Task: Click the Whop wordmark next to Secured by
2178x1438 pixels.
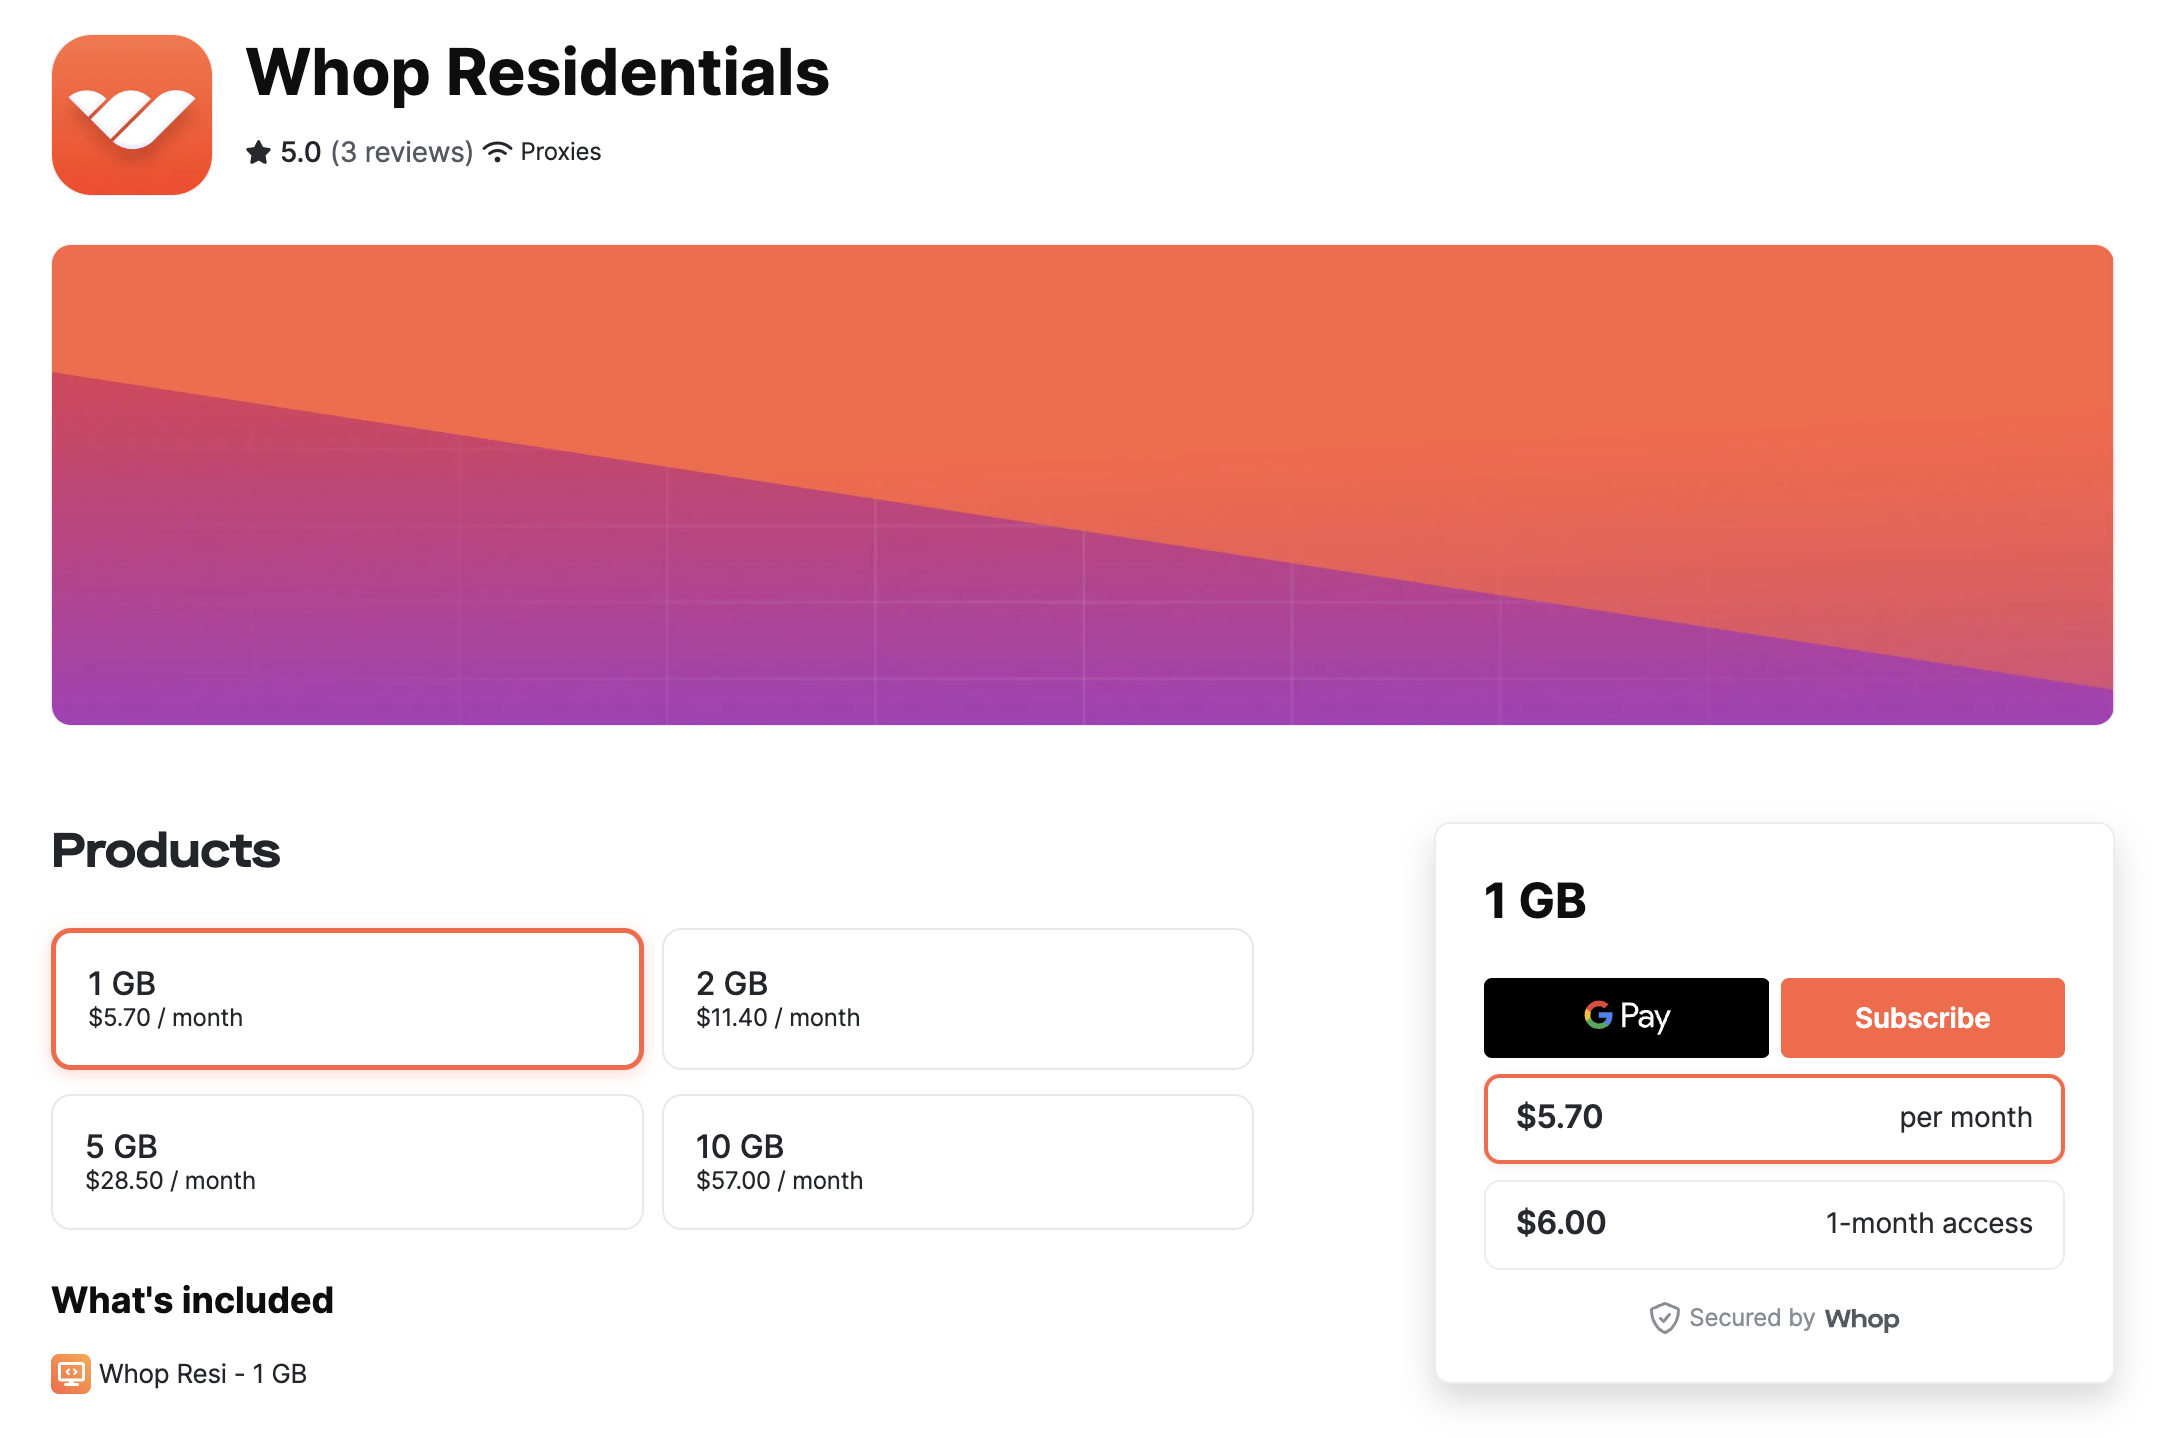Action: [x=1862, y=1318]
